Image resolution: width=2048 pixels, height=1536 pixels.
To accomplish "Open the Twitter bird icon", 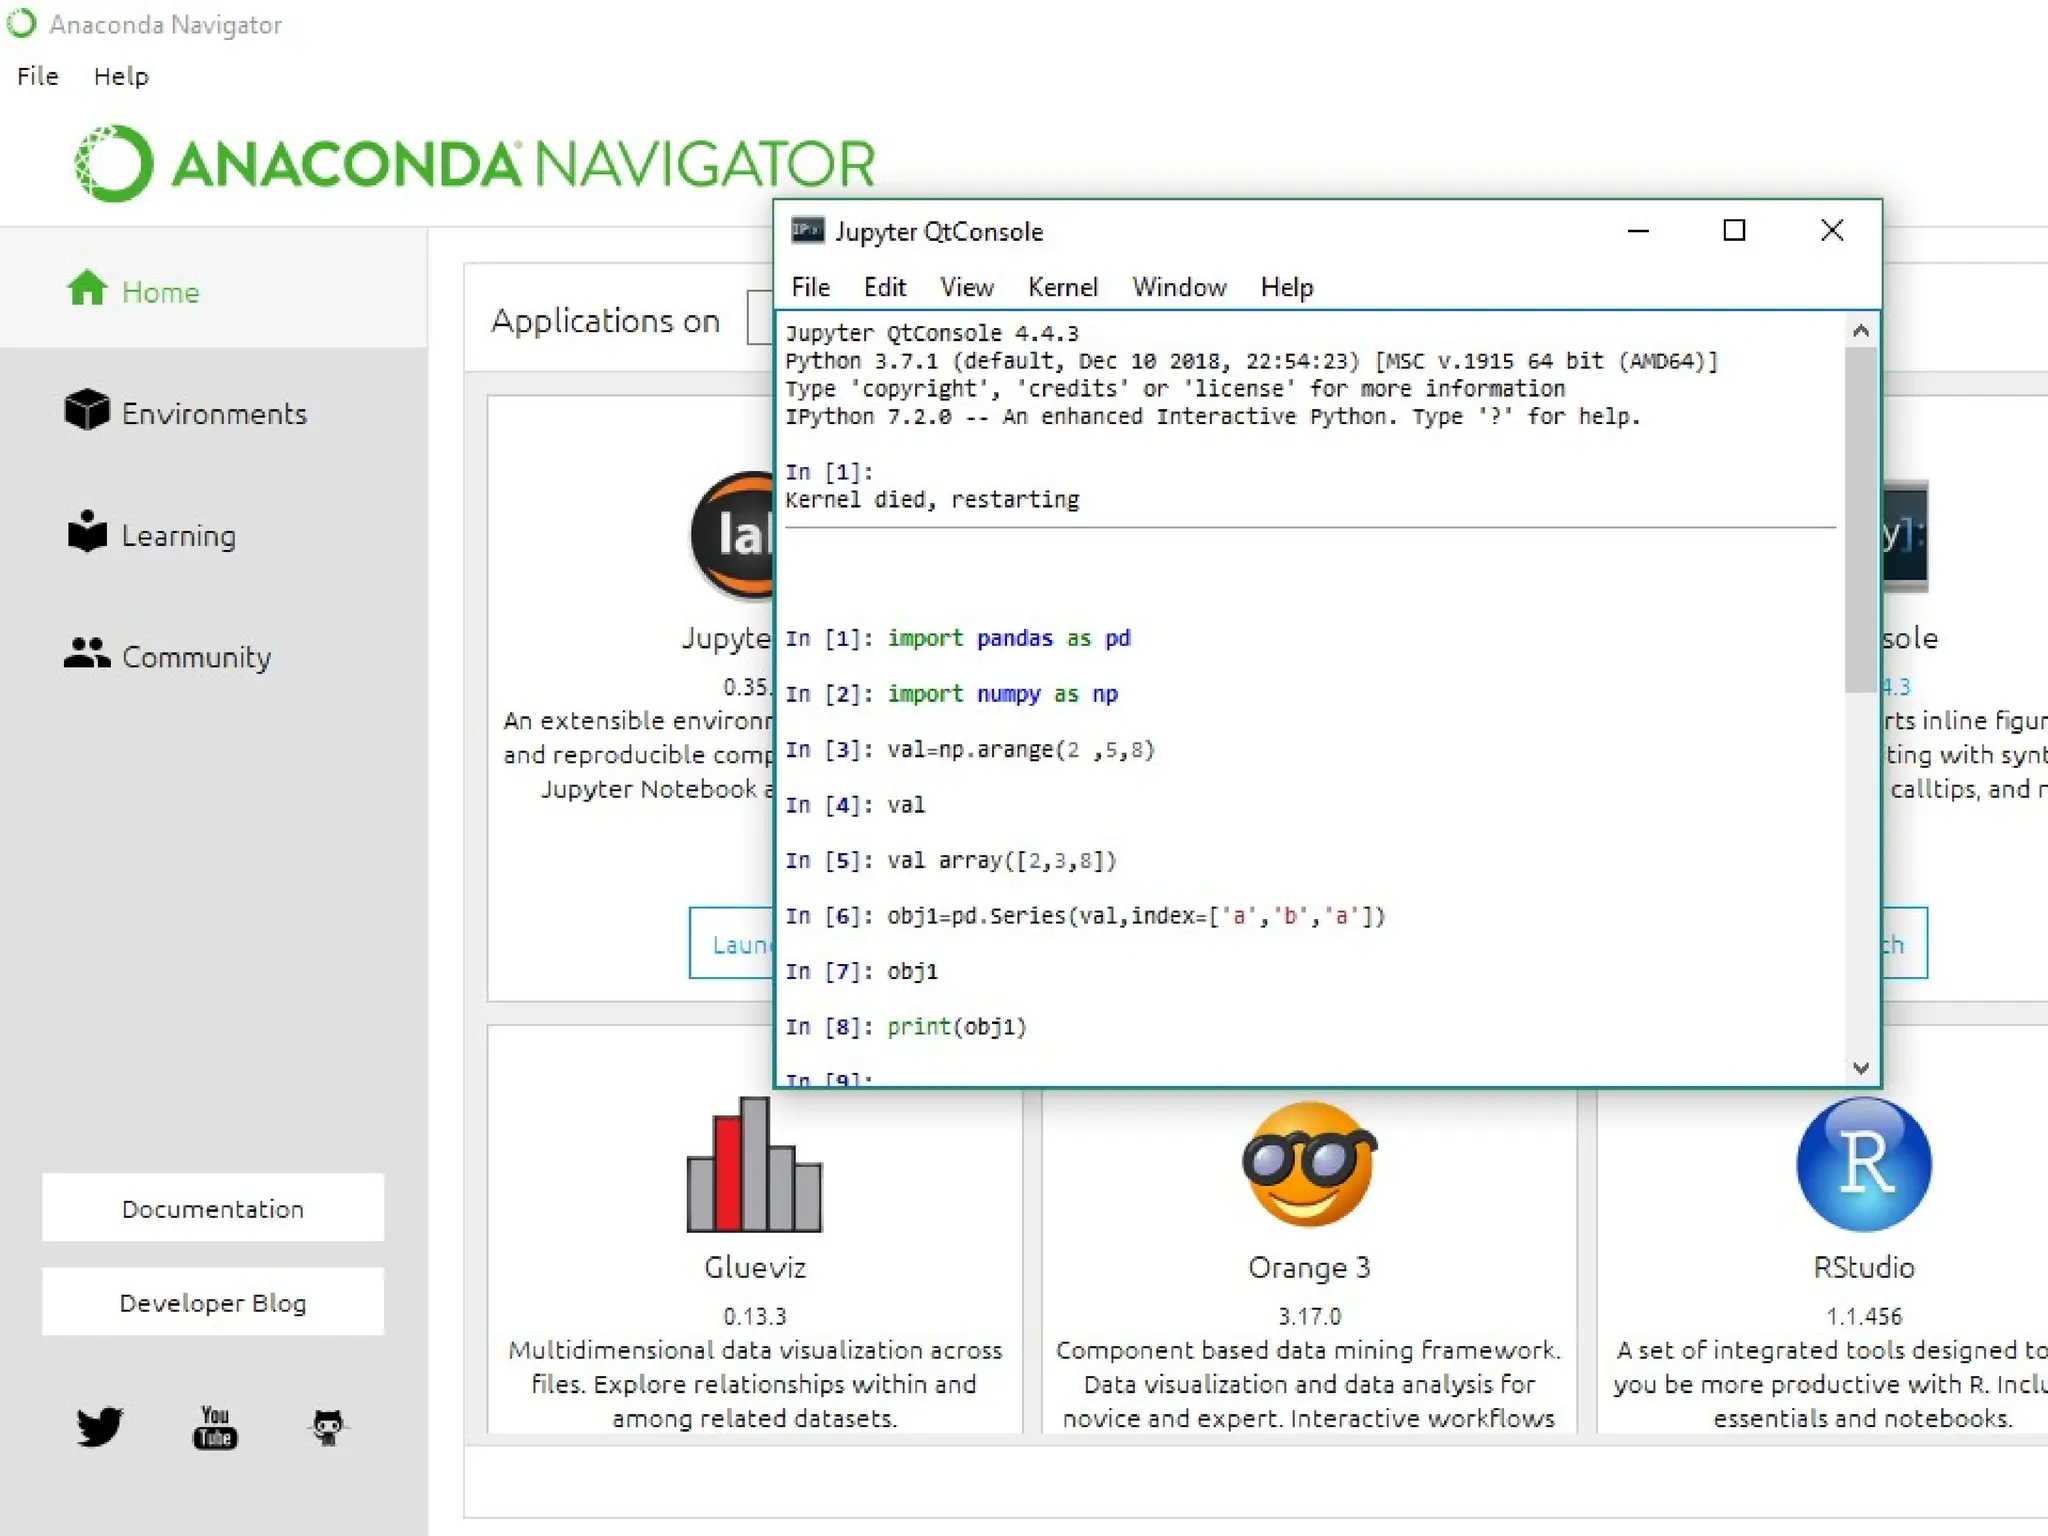I will point(100,1426).
